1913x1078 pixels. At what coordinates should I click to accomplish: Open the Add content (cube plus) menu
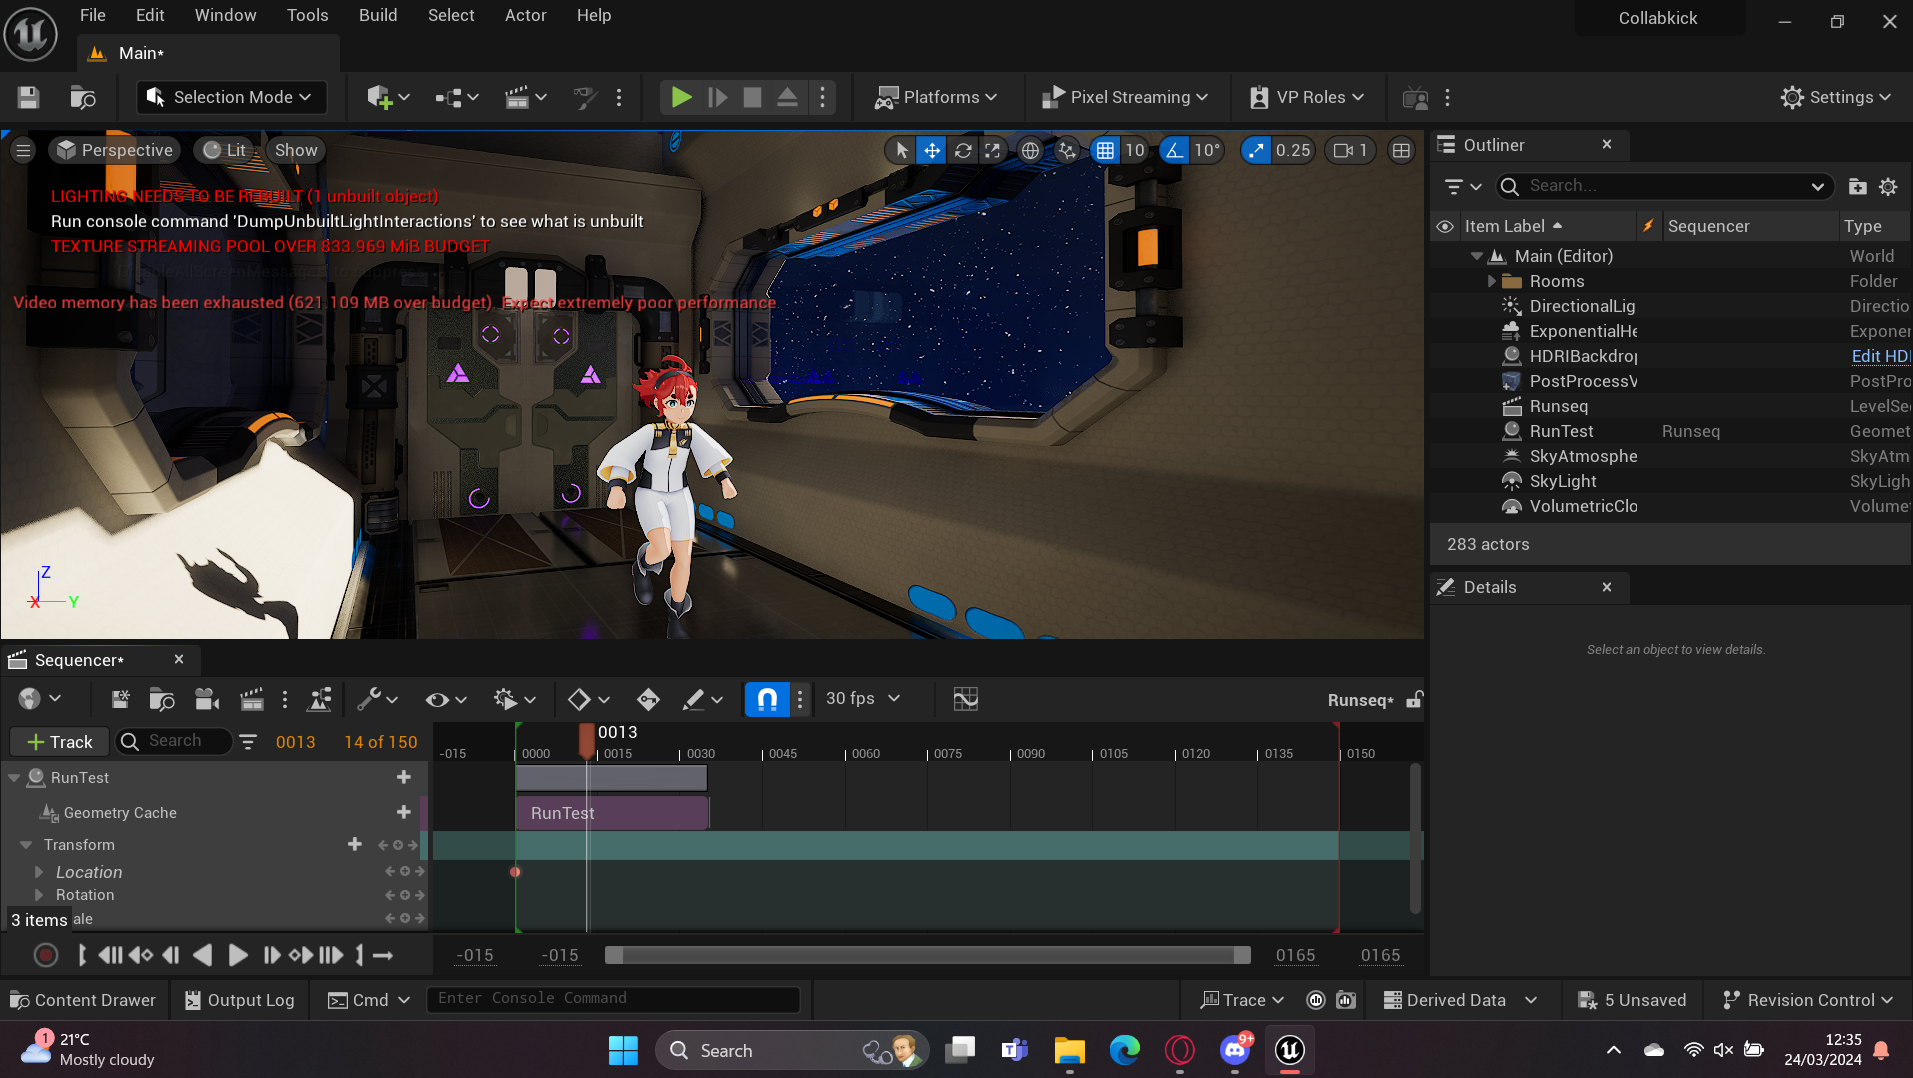coord(387,97)
